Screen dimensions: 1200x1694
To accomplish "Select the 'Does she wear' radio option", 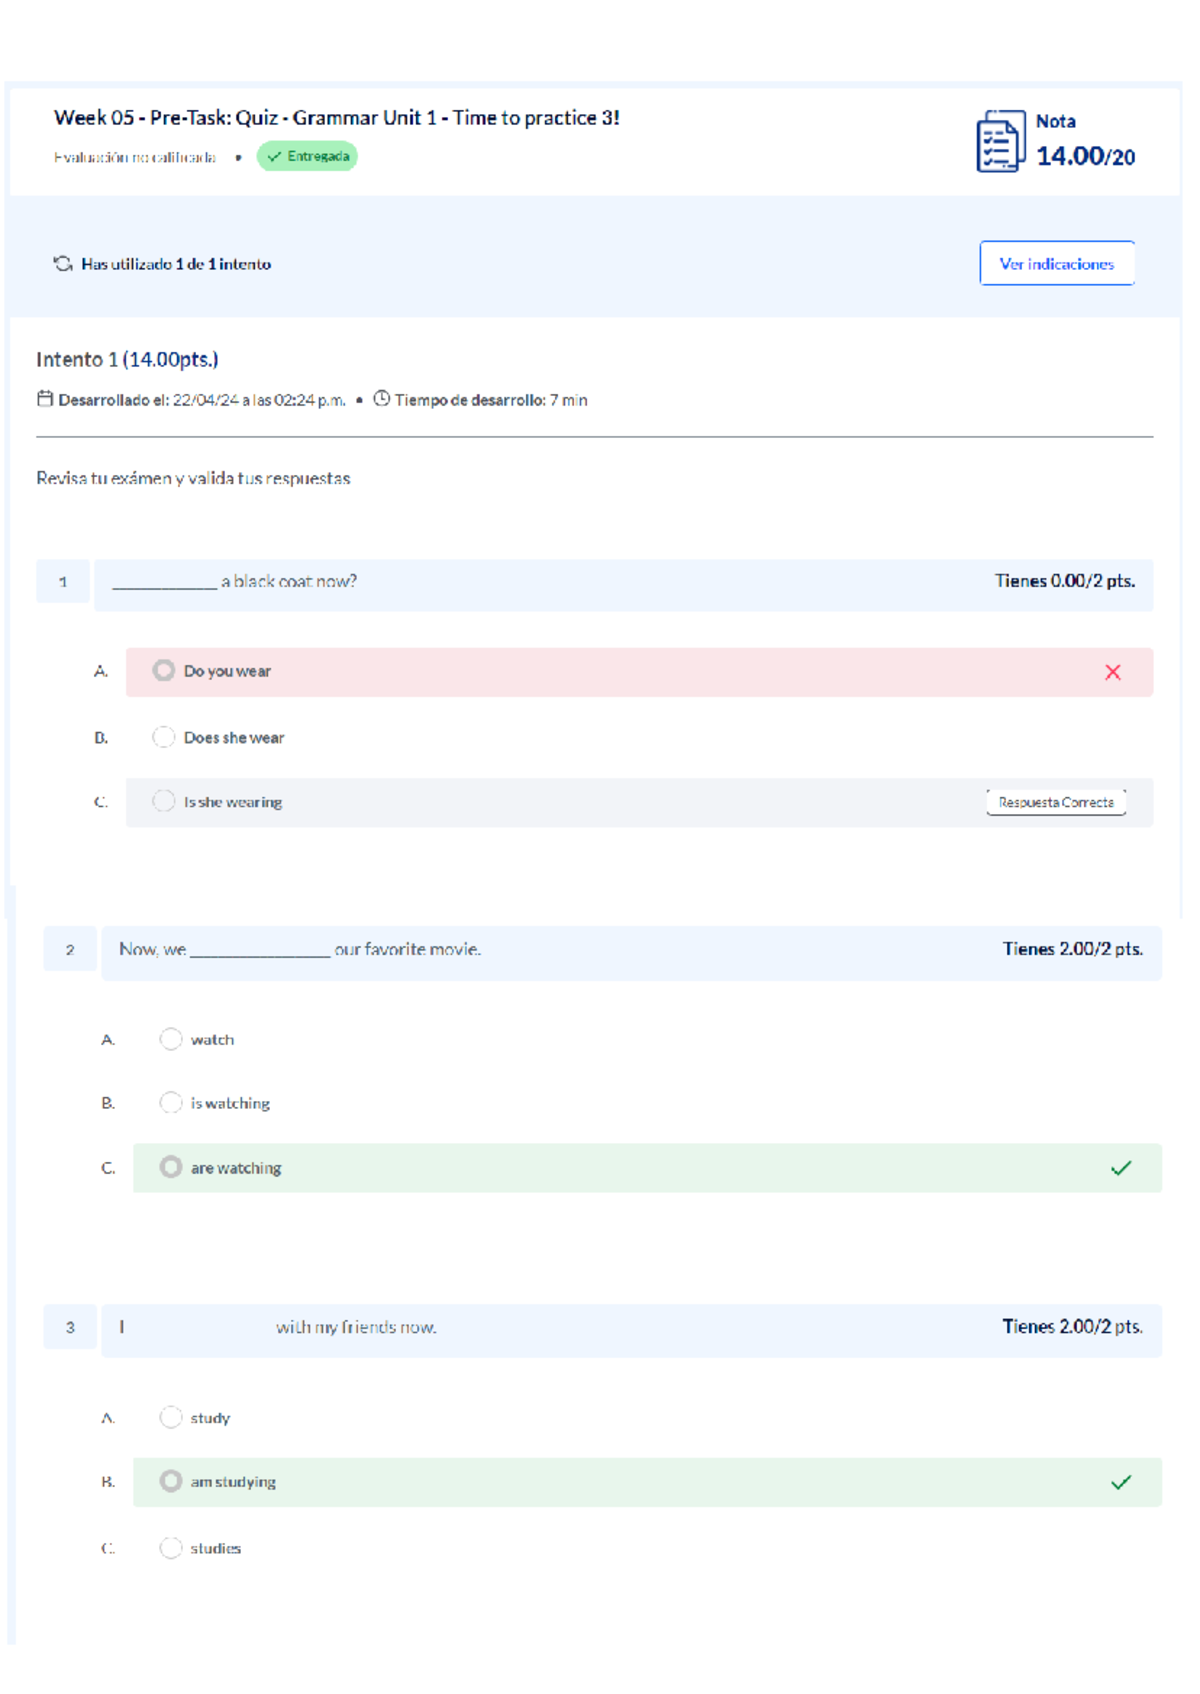I will point(164,737).
